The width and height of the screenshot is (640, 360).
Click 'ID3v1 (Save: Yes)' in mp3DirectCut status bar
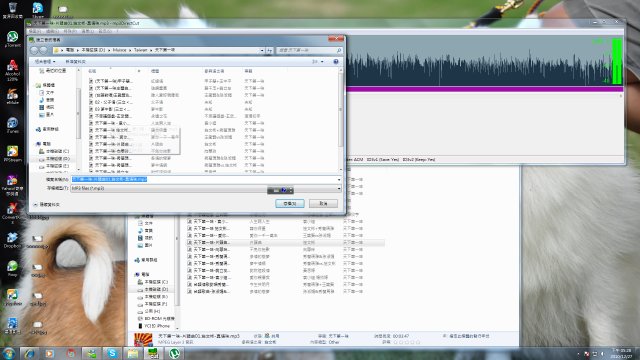coord(383,160)
